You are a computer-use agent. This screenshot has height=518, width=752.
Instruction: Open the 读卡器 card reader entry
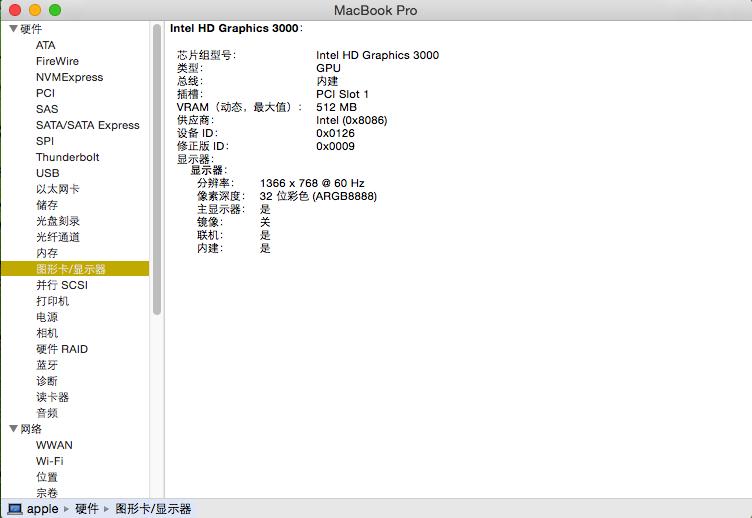pyautogui.click(x=52, y=397)
